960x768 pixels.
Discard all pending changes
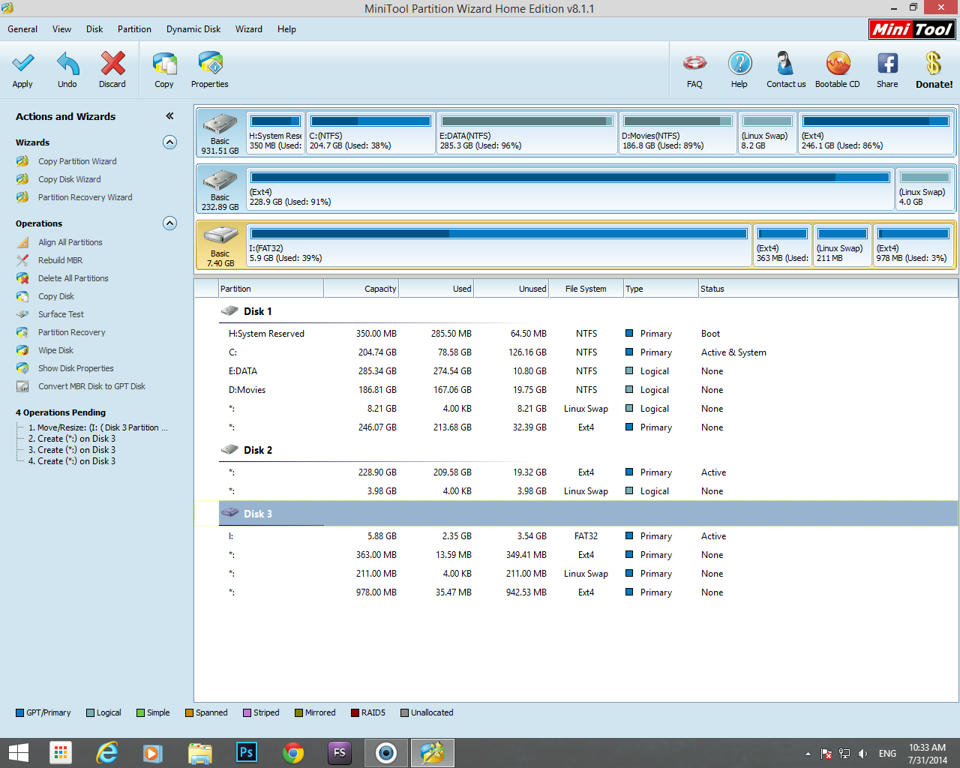(x=112, y=65)
